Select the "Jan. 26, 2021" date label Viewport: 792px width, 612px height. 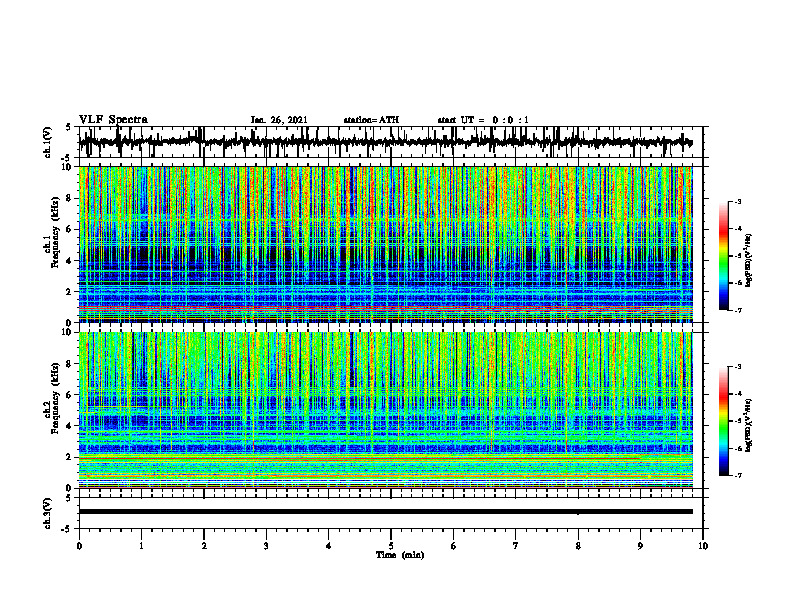click(x=279, y=120)
